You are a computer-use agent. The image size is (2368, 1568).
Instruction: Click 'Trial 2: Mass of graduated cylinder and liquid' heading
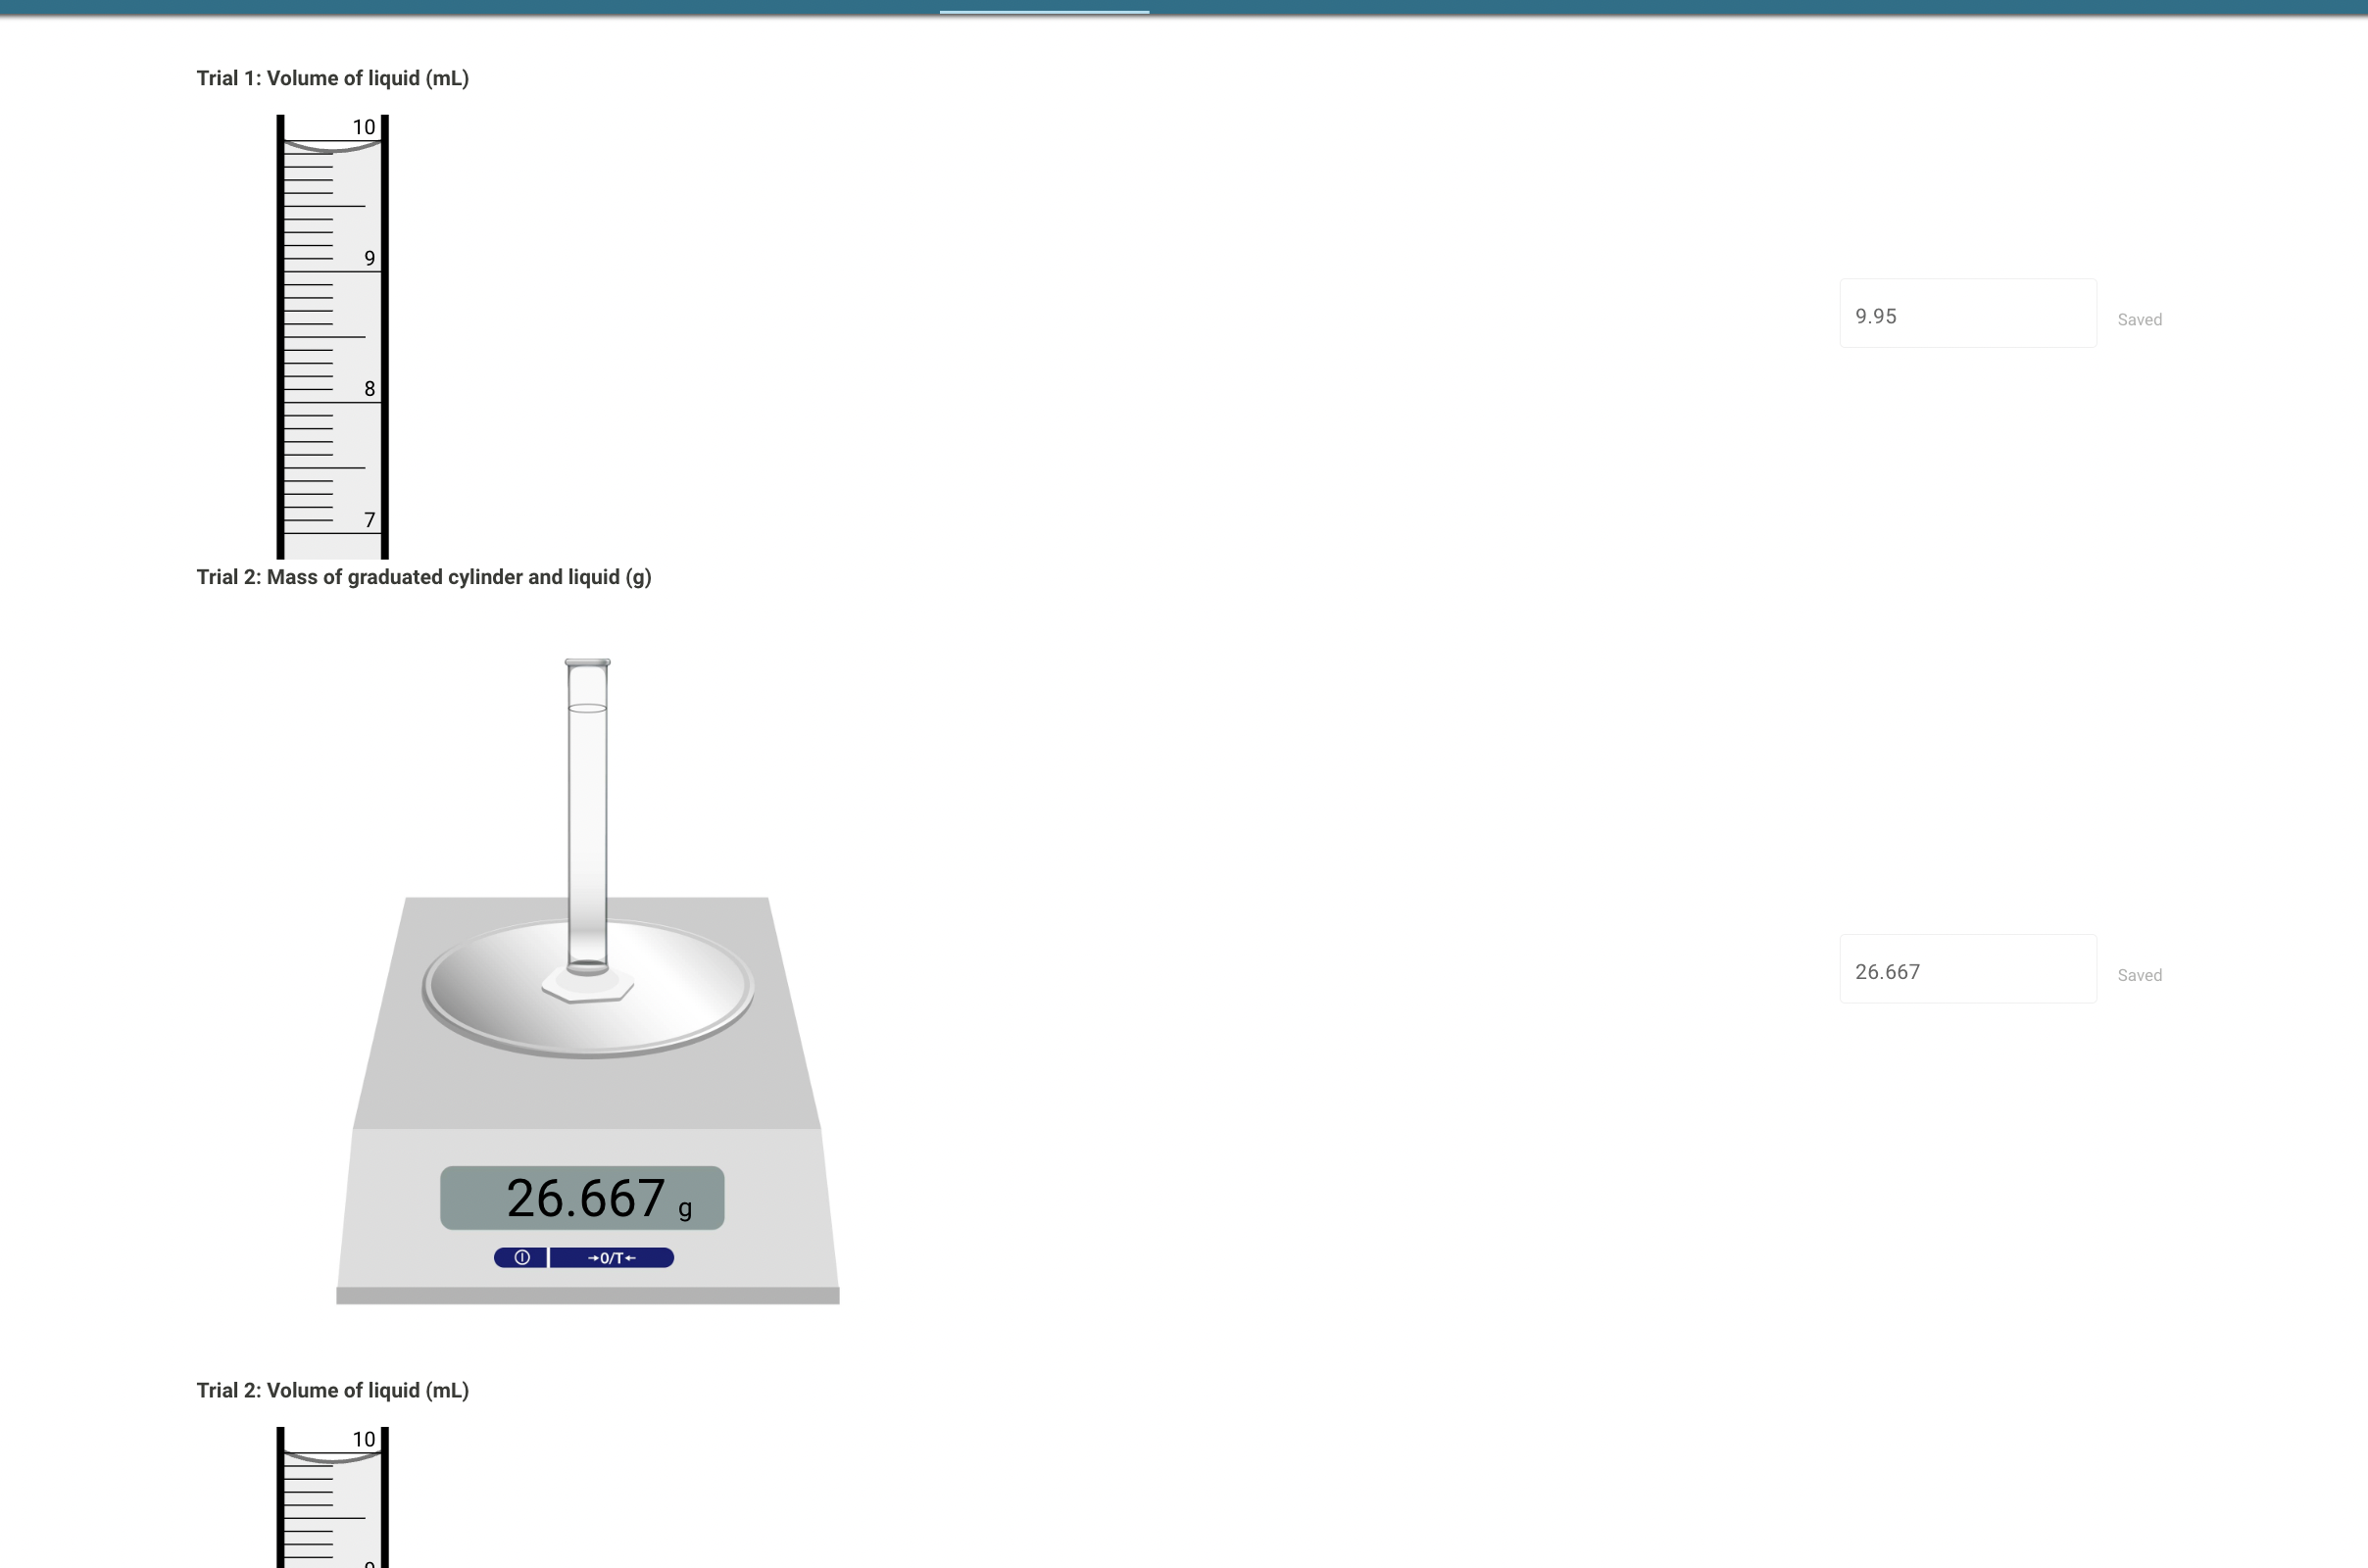423,577
